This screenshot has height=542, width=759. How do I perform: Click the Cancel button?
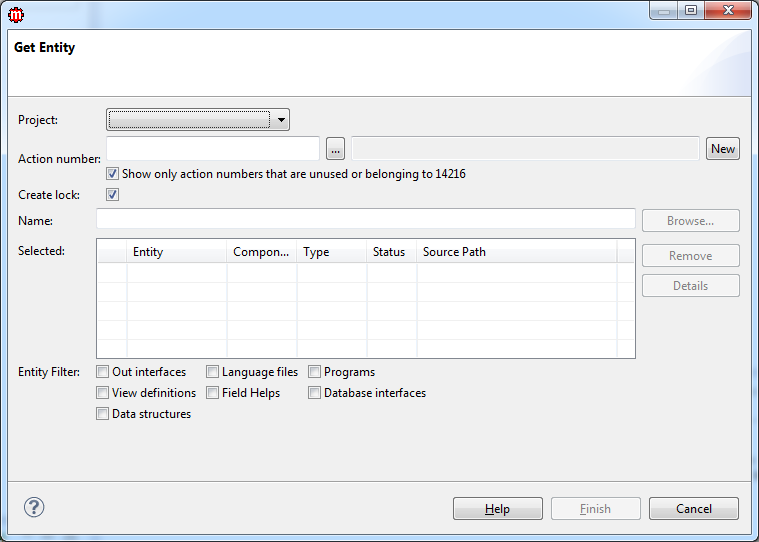click(x=693, y=509)
